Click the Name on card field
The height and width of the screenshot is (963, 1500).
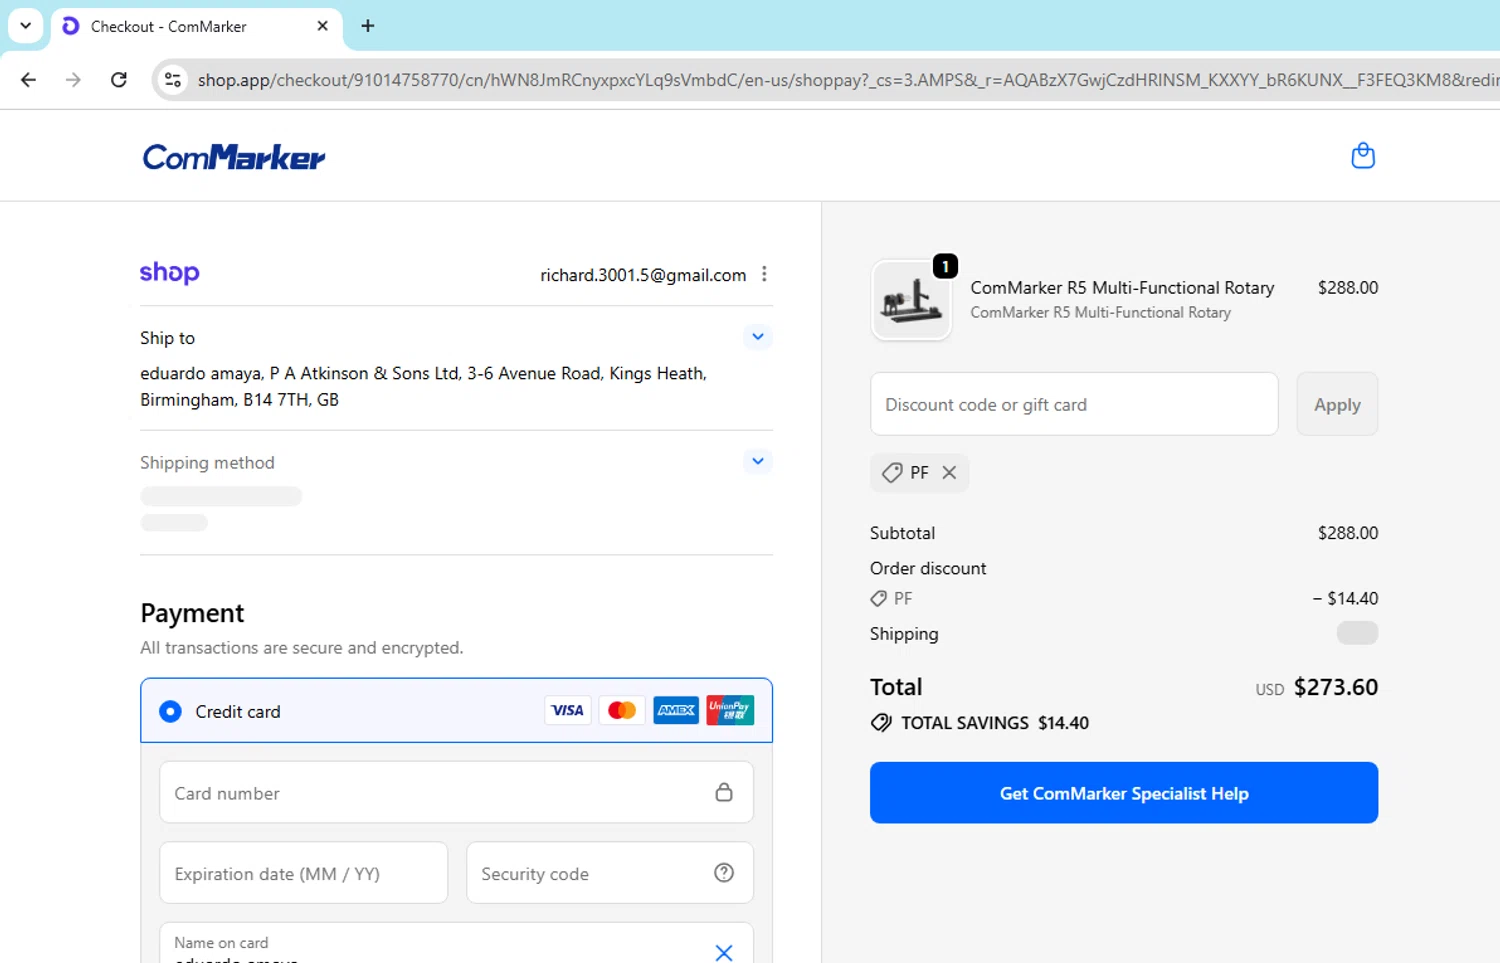456,943
